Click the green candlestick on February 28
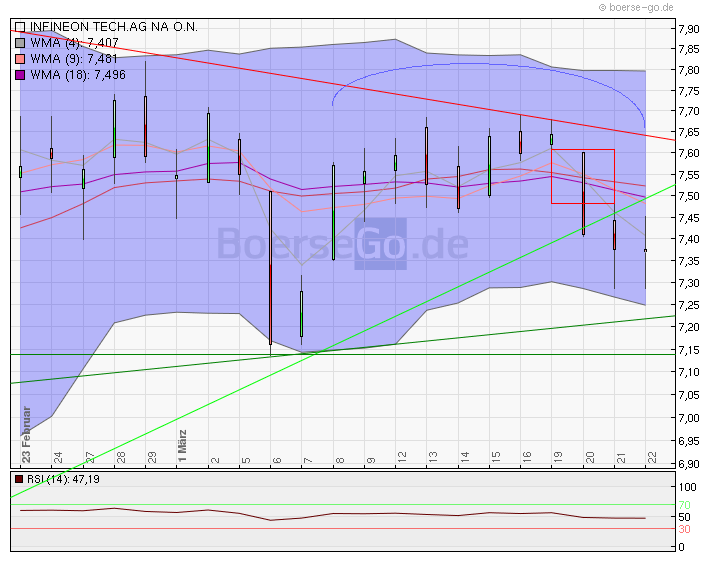The height and width of the screenshot is (561, 720). [114, 129]
